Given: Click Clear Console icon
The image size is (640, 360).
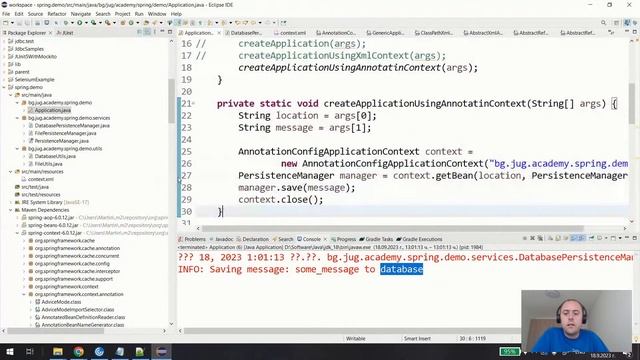Looking at the screenshot, I should click(550, 238).
